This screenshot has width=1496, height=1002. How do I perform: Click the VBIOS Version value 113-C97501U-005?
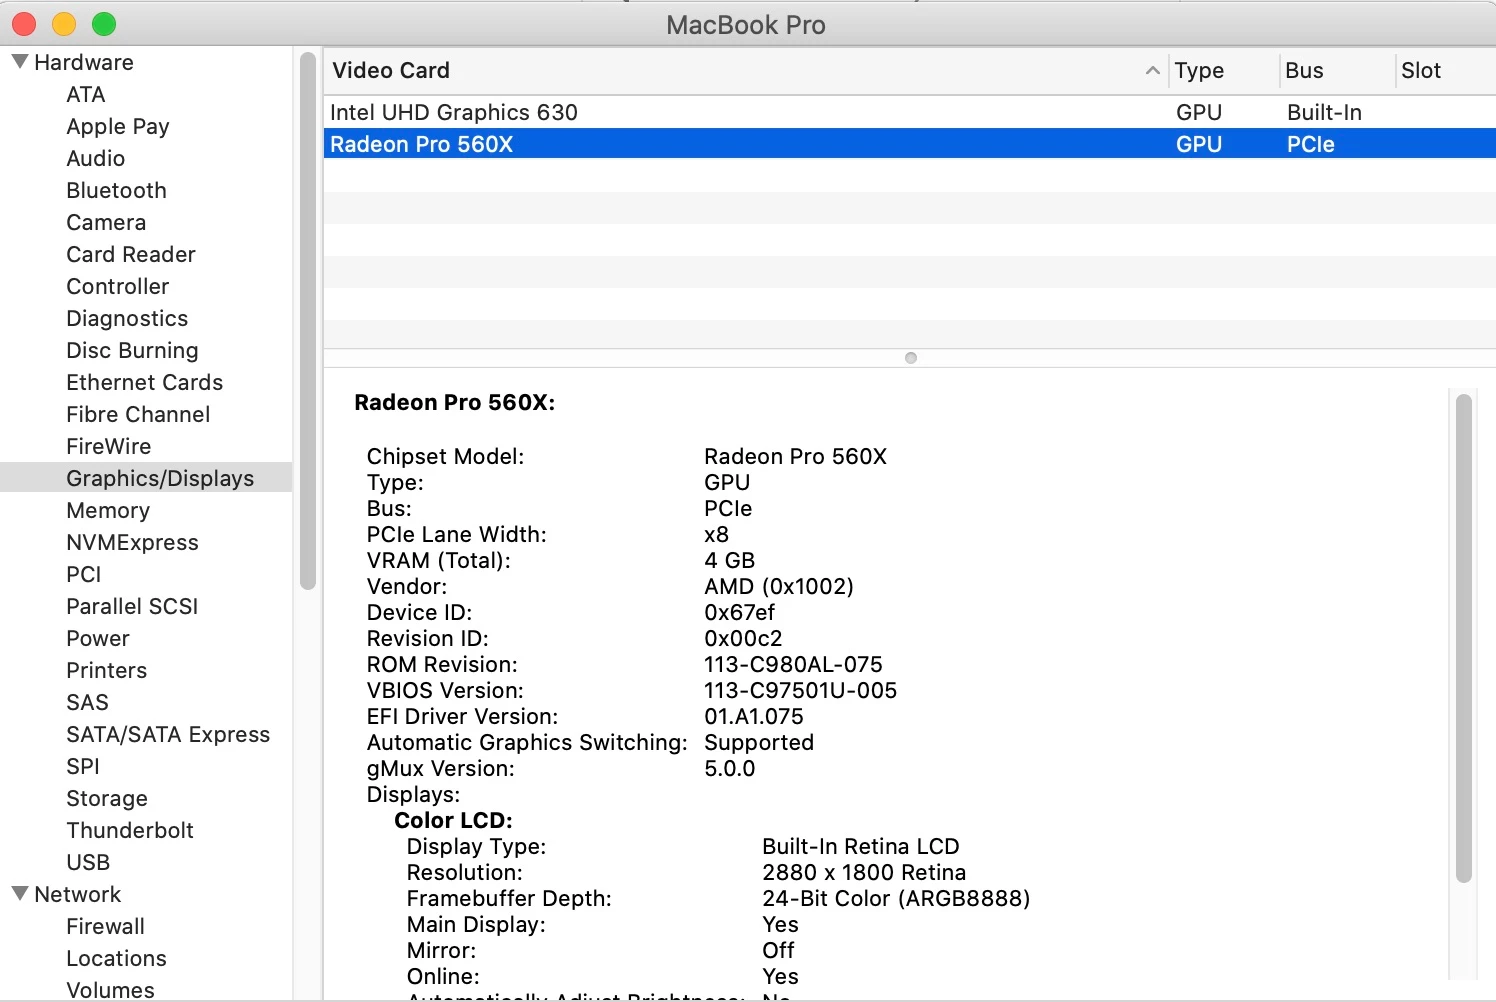[x=801, y=690]
